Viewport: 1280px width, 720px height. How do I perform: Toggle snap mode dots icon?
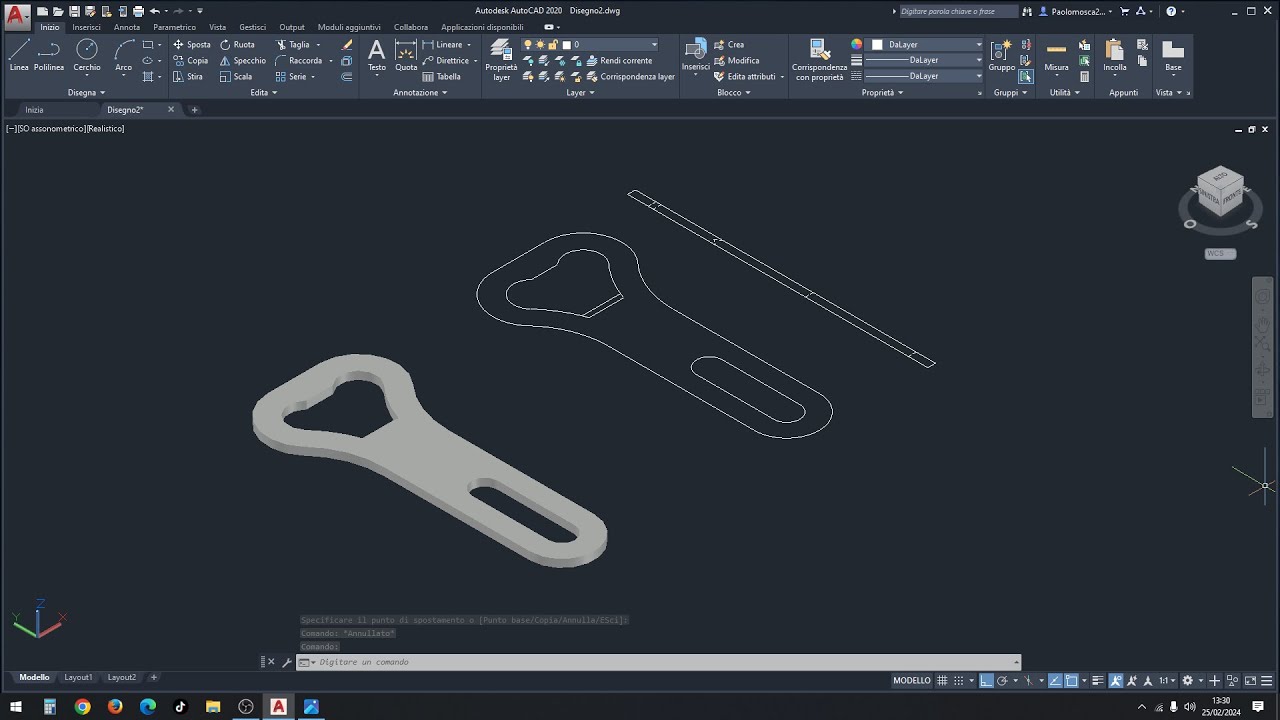[959, 680]
